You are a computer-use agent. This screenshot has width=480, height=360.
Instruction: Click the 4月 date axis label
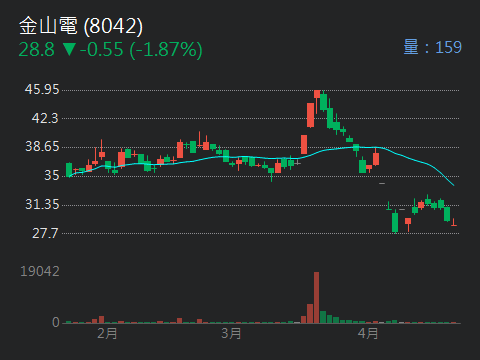[368, 333]
